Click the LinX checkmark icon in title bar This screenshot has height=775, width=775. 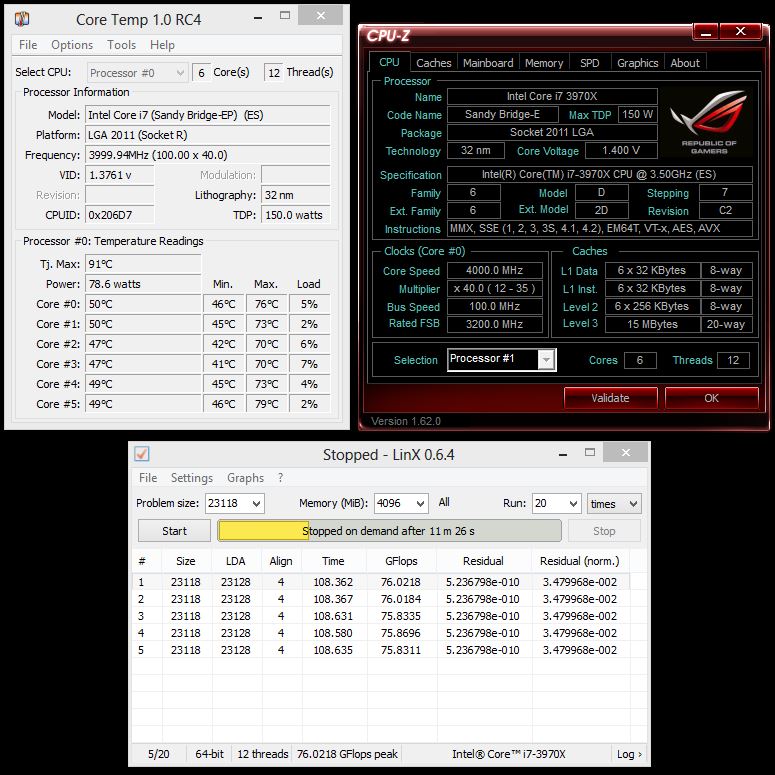[142, 454]
